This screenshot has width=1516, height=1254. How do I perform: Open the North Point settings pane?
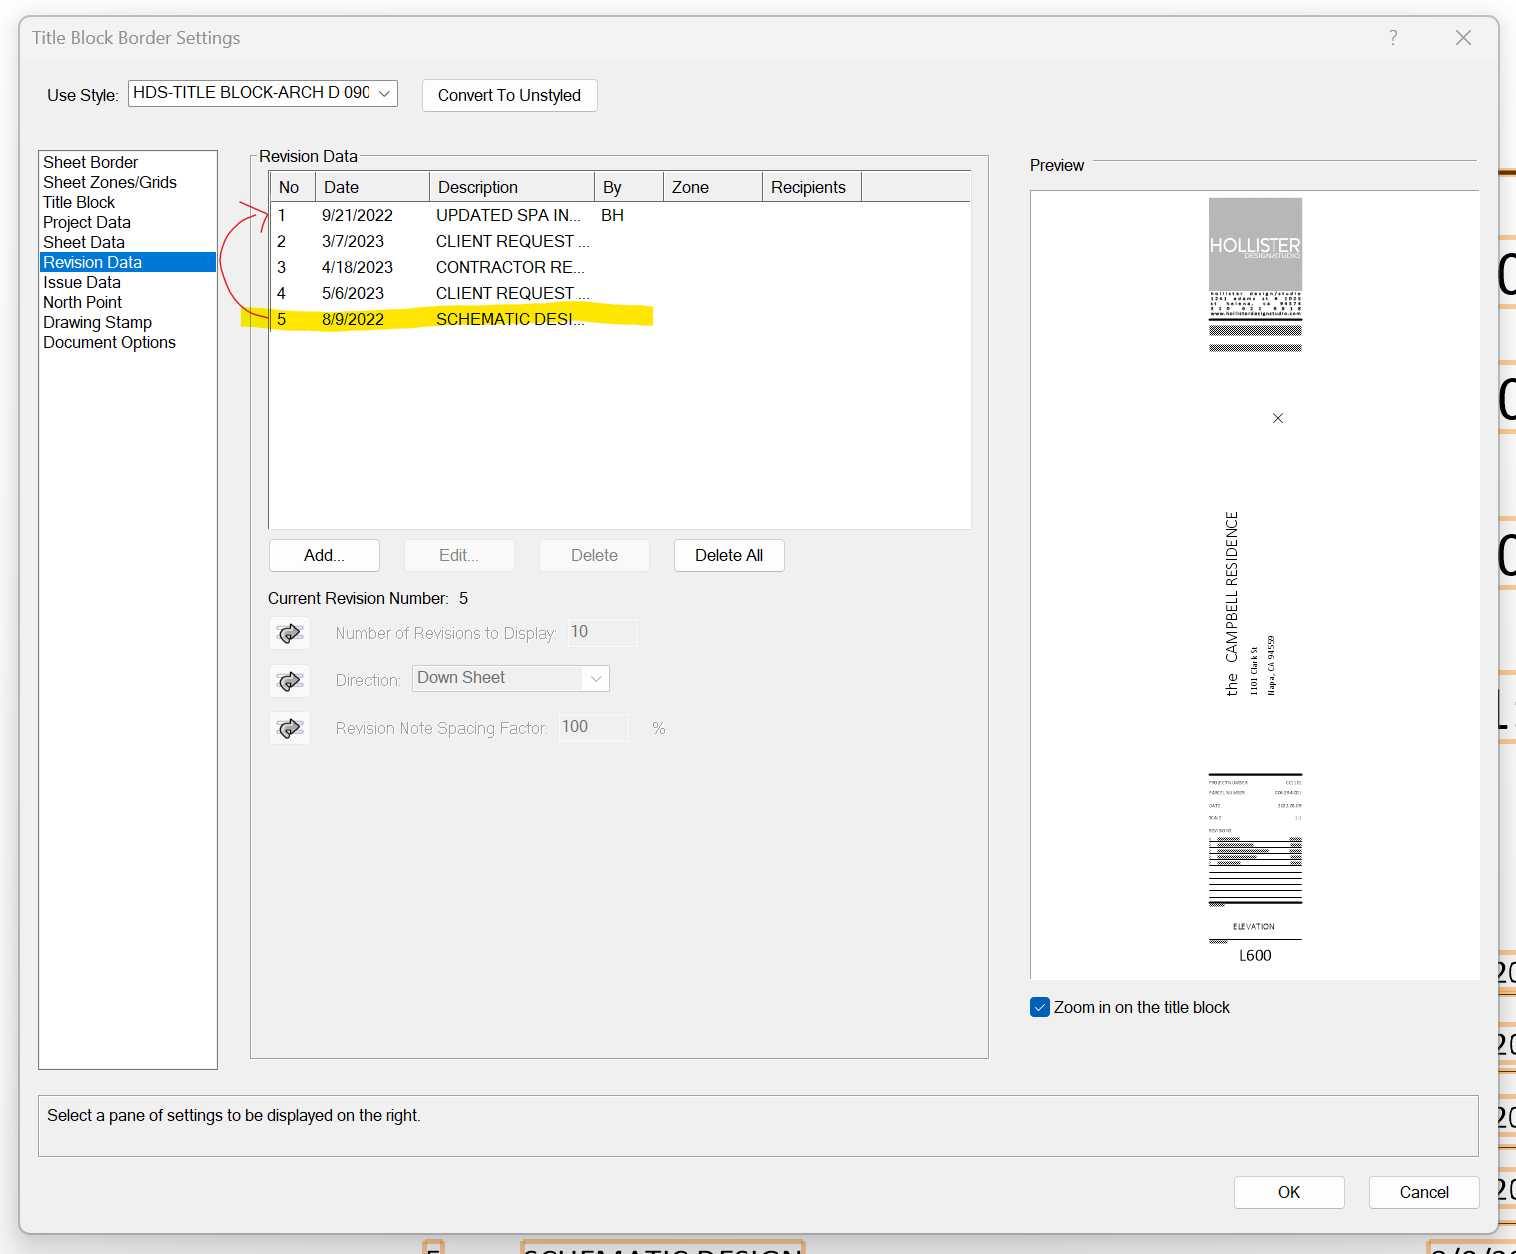pos(82,302)
